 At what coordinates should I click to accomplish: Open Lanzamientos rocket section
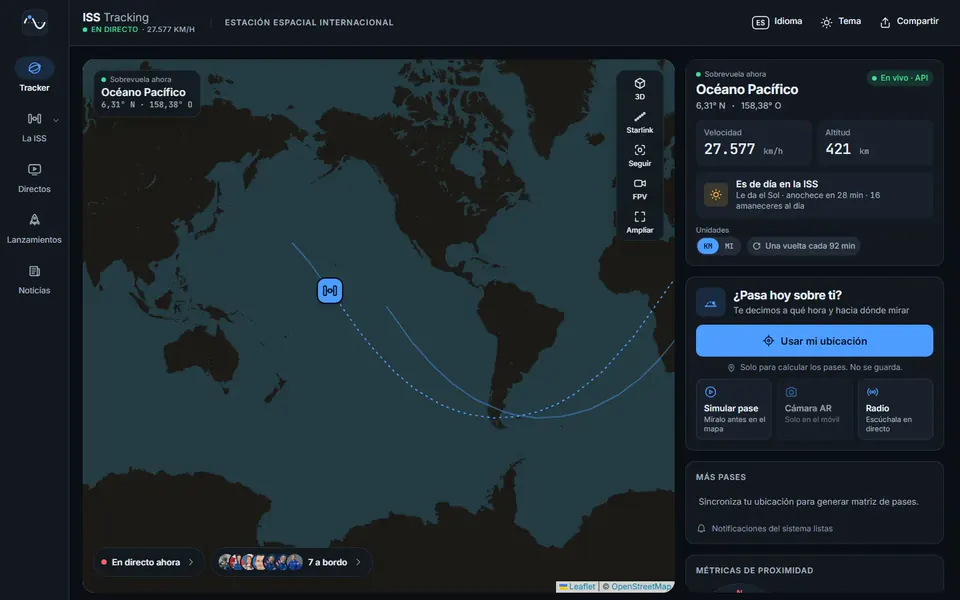tap(34, 228)
